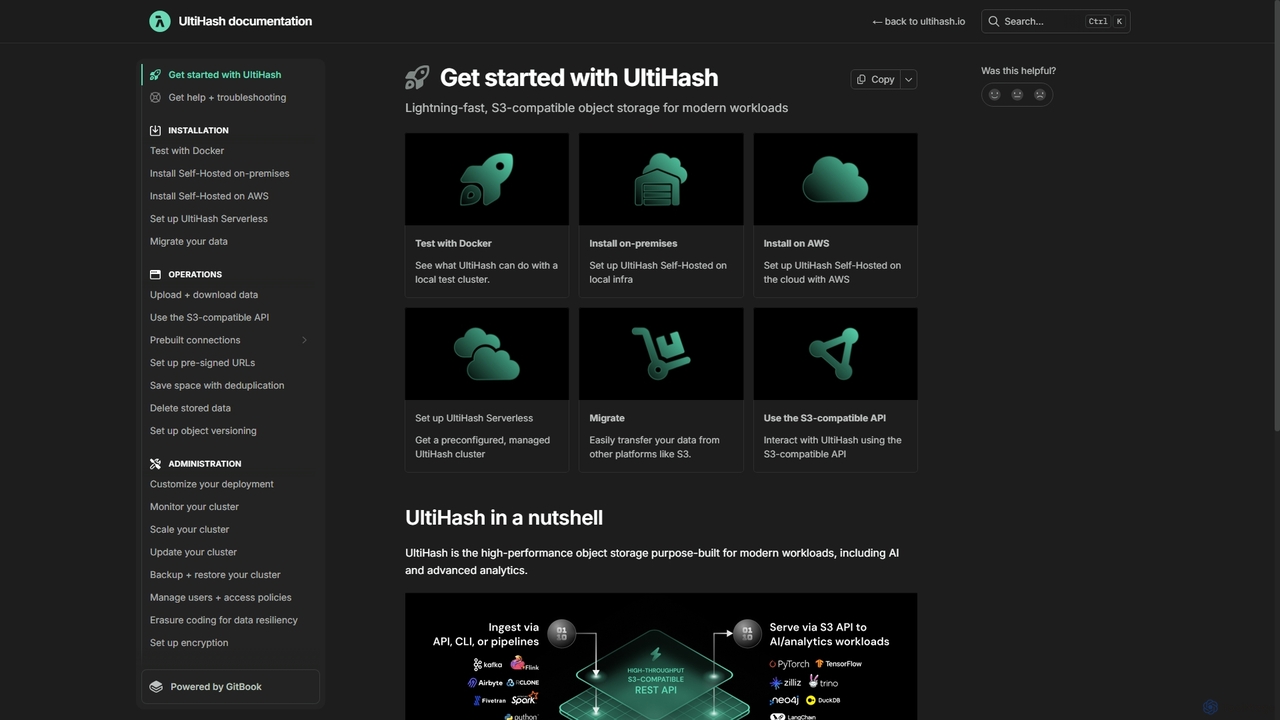Click Install on AWS card title
1280x720 pixels.
click(796, 243)
